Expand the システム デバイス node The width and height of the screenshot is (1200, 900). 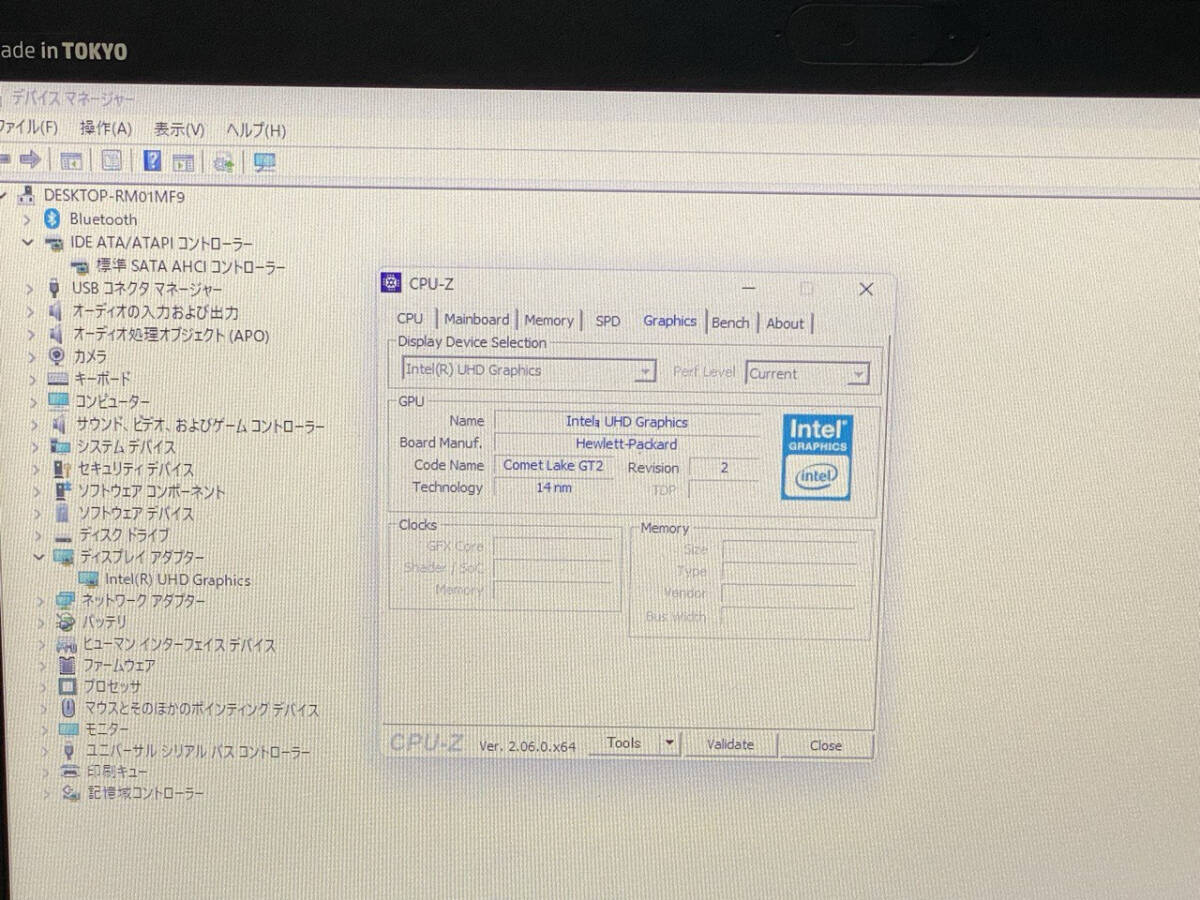click(37, 446)
